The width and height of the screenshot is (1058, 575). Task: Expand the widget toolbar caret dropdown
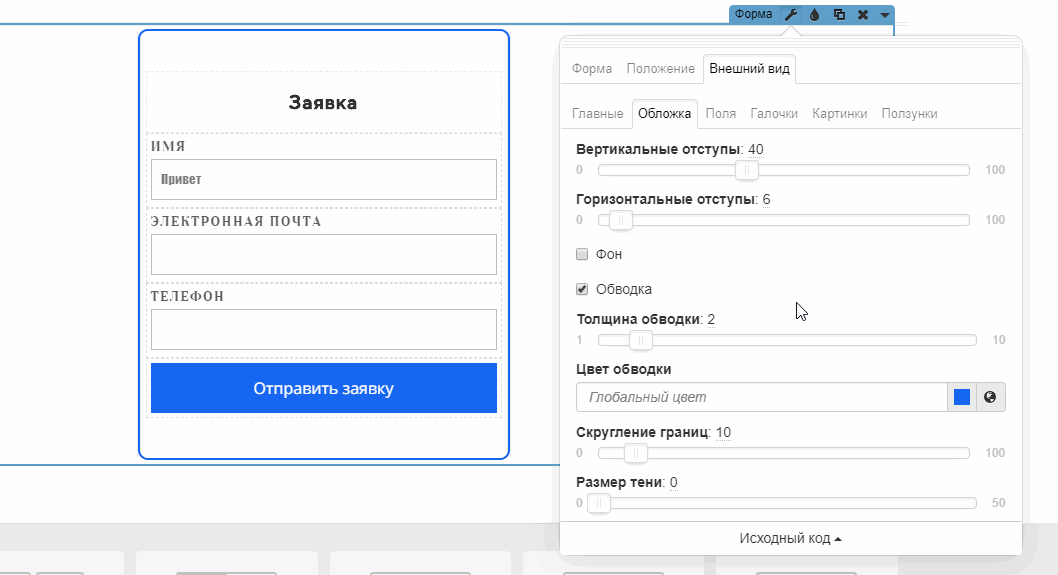click(885, 15)
